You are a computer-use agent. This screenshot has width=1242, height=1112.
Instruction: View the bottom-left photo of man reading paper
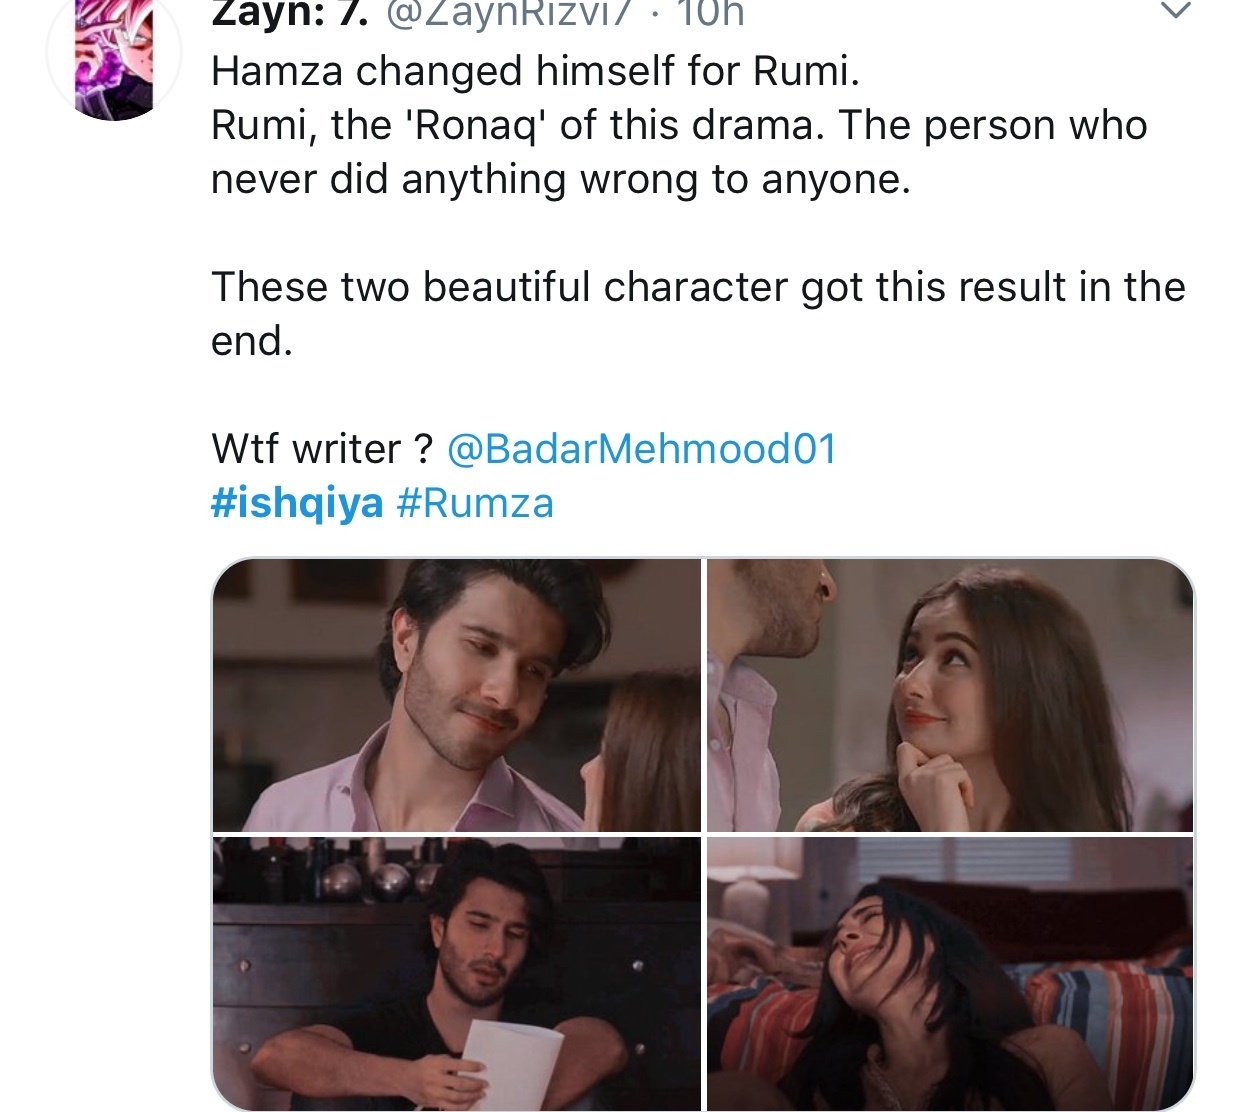coord(457,974)
